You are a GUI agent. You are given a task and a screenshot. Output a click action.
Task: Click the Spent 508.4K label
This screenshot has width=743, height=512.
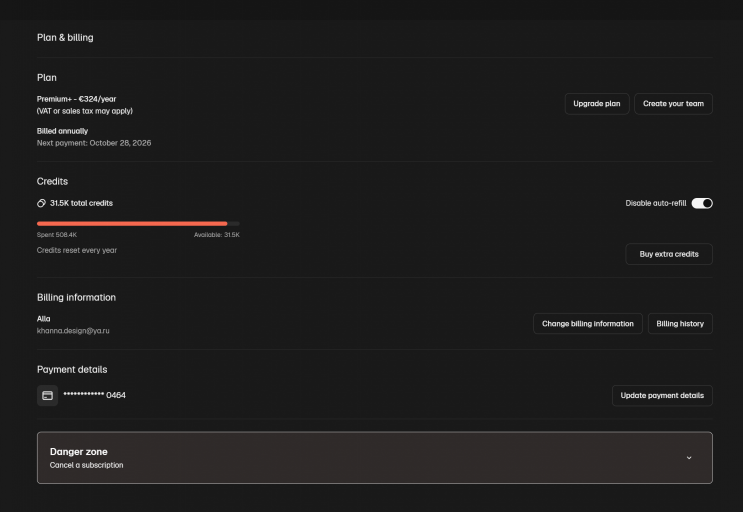tap(57, 235)
